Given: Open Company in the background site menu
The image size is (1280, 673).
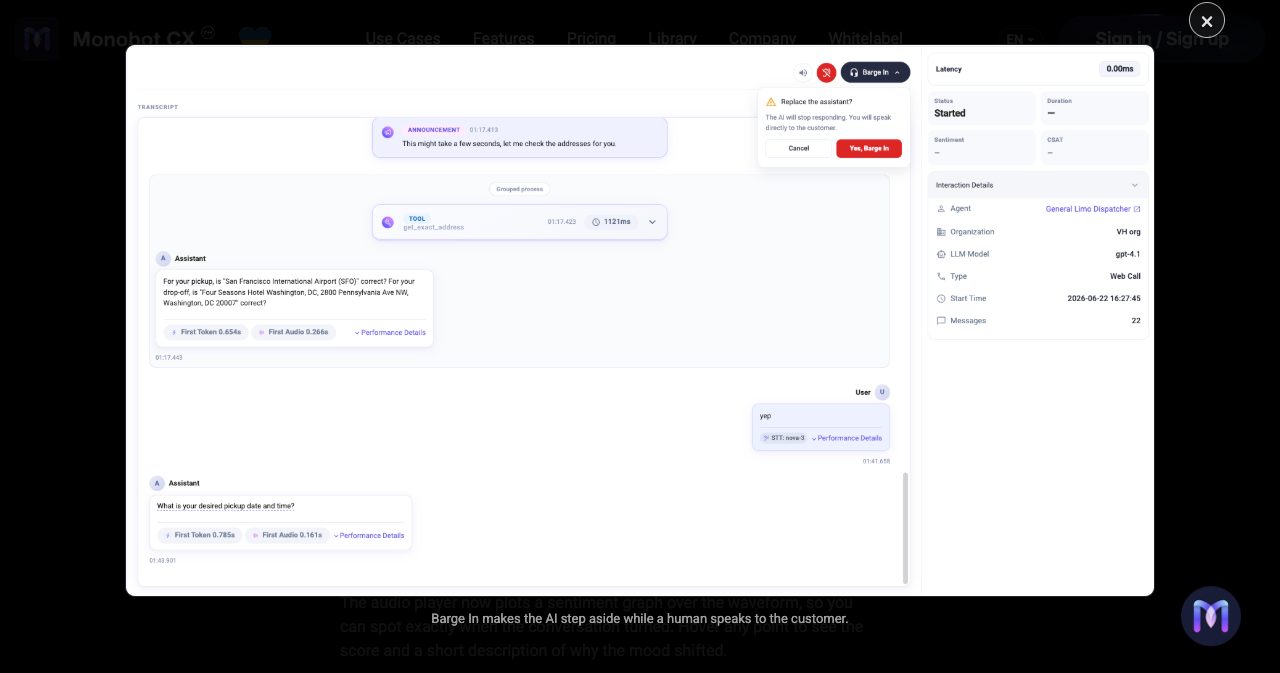Looking at the screenshot, I should 762,39.
